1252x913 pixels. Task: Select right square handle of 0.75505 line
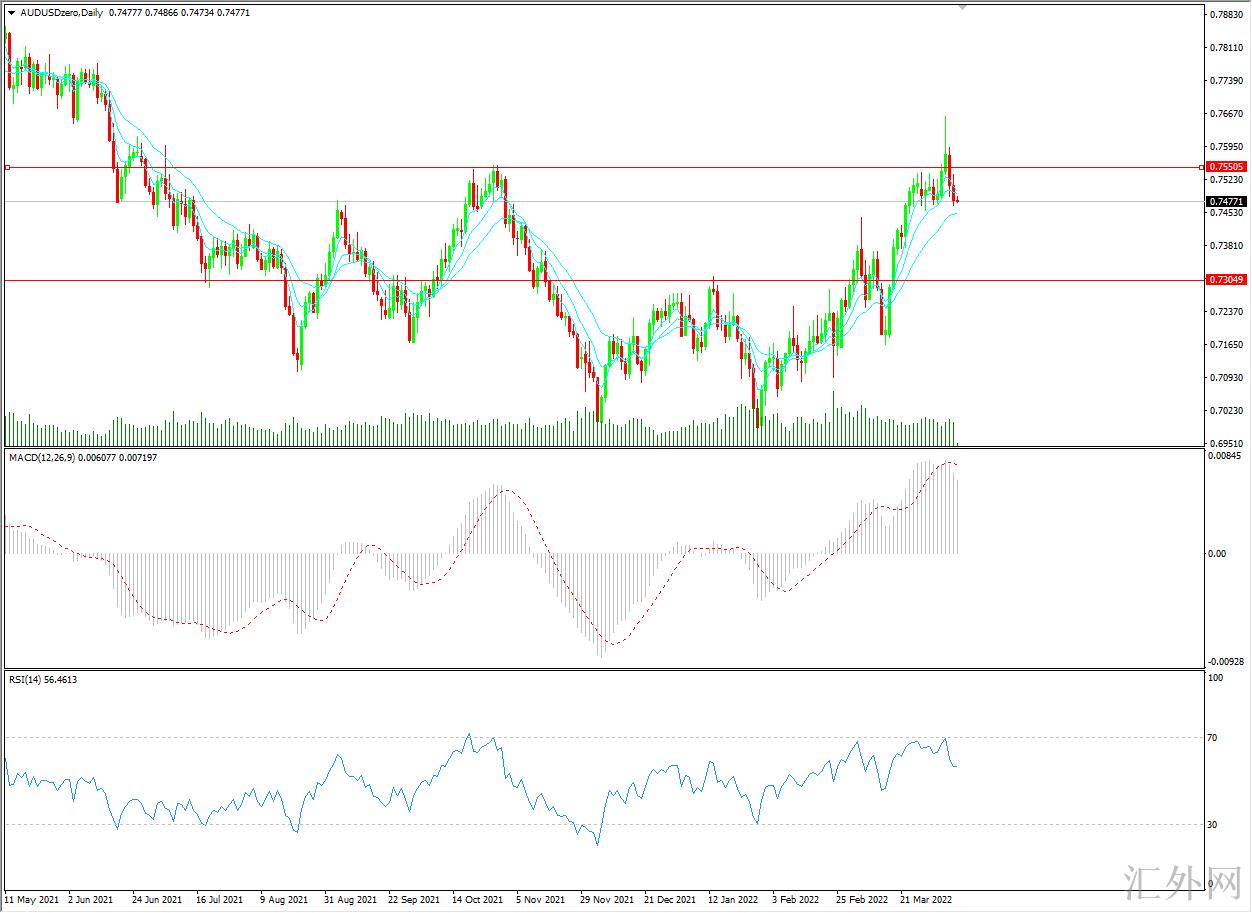tap(1201, 167)
